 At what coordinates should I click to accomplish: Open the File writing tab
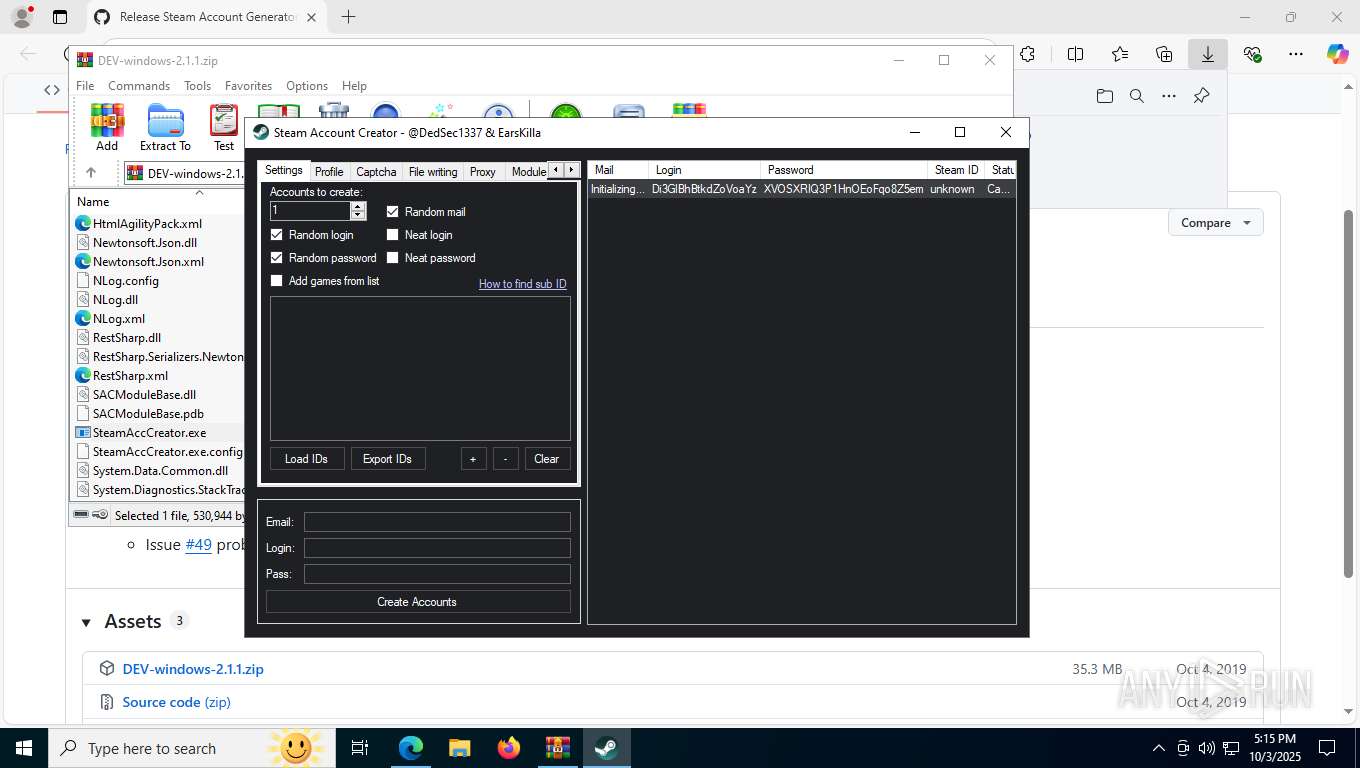[x=433, y=172]
